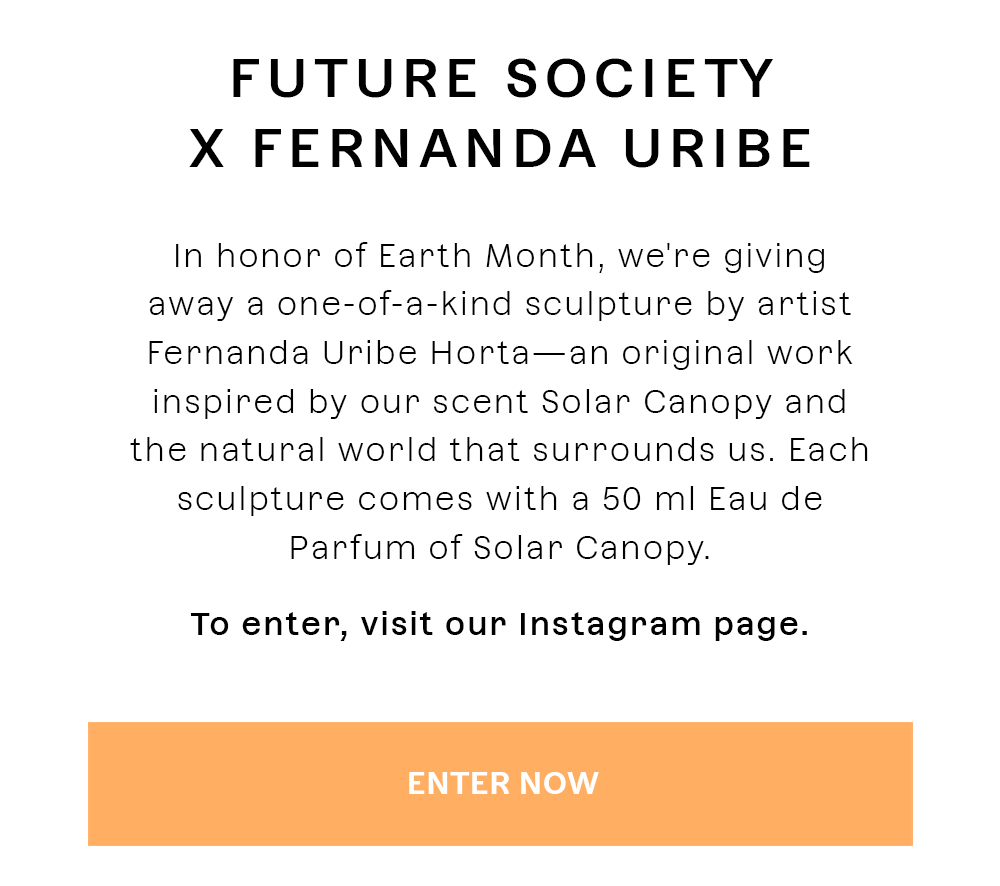Click the word 'giving' on the first paragraph line
The width and height of the screenshot is (1000, 886).
775,257
